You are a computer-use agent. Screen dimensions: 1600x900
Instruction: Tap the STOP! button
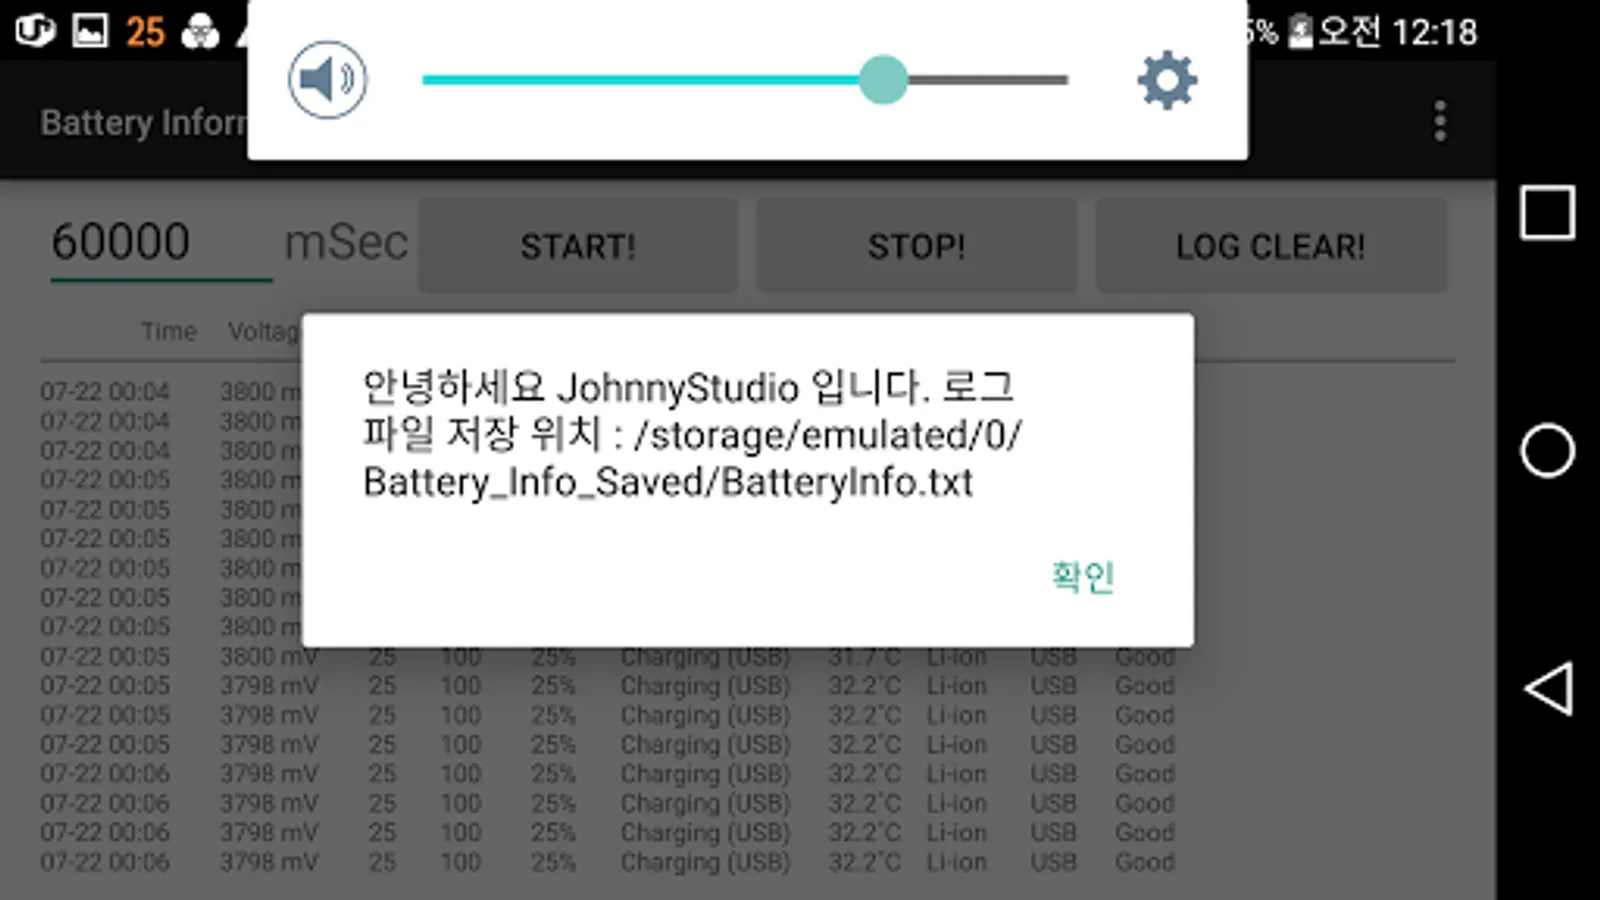pos(916,246)
